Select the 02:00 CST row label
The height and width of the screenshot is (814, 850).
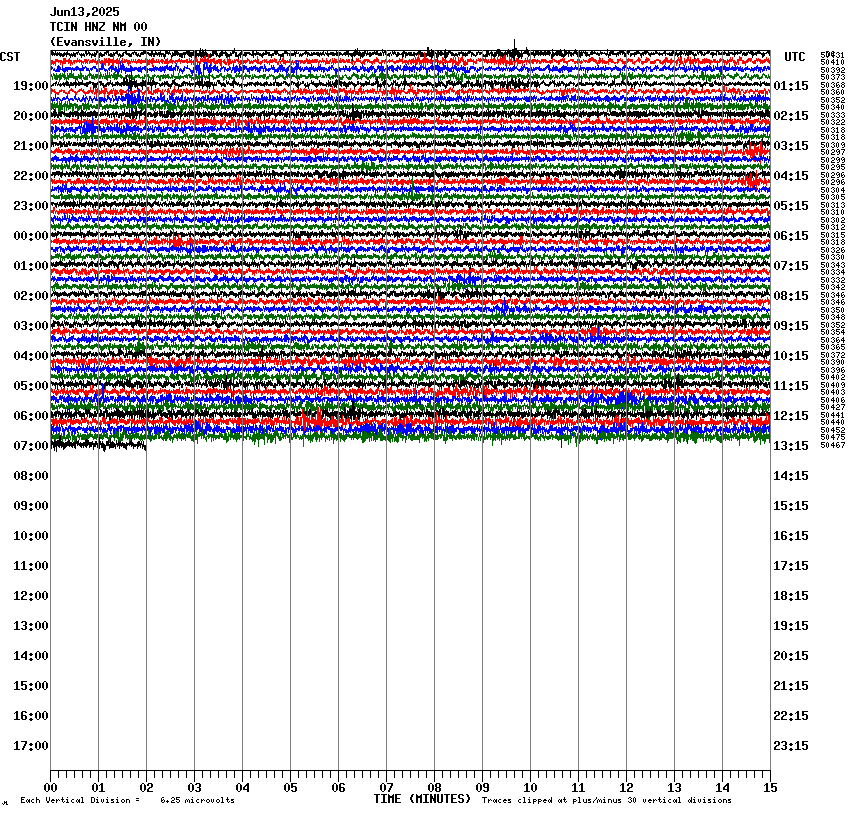31,296
